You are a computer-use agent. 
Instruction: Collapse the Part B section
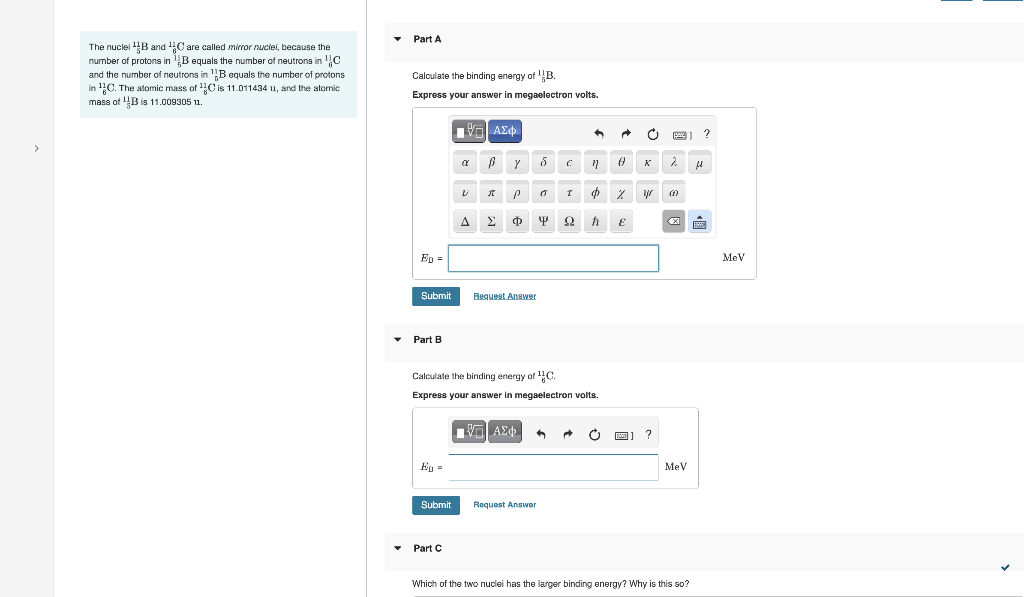click(398, 340)
